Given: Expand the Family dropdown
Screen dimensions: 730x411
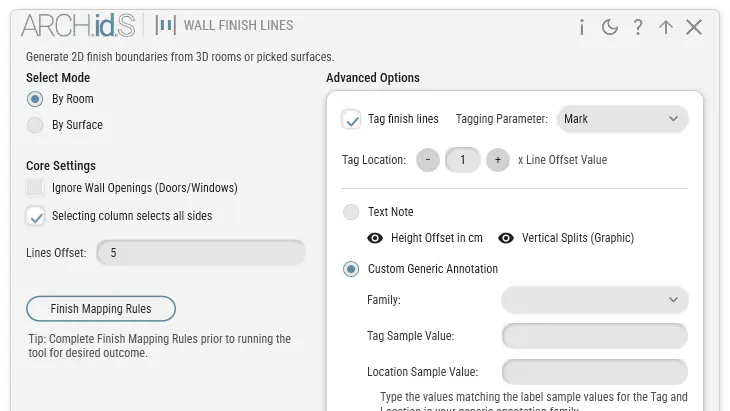Looking at the screenshot, I should (x=595, y=300).
